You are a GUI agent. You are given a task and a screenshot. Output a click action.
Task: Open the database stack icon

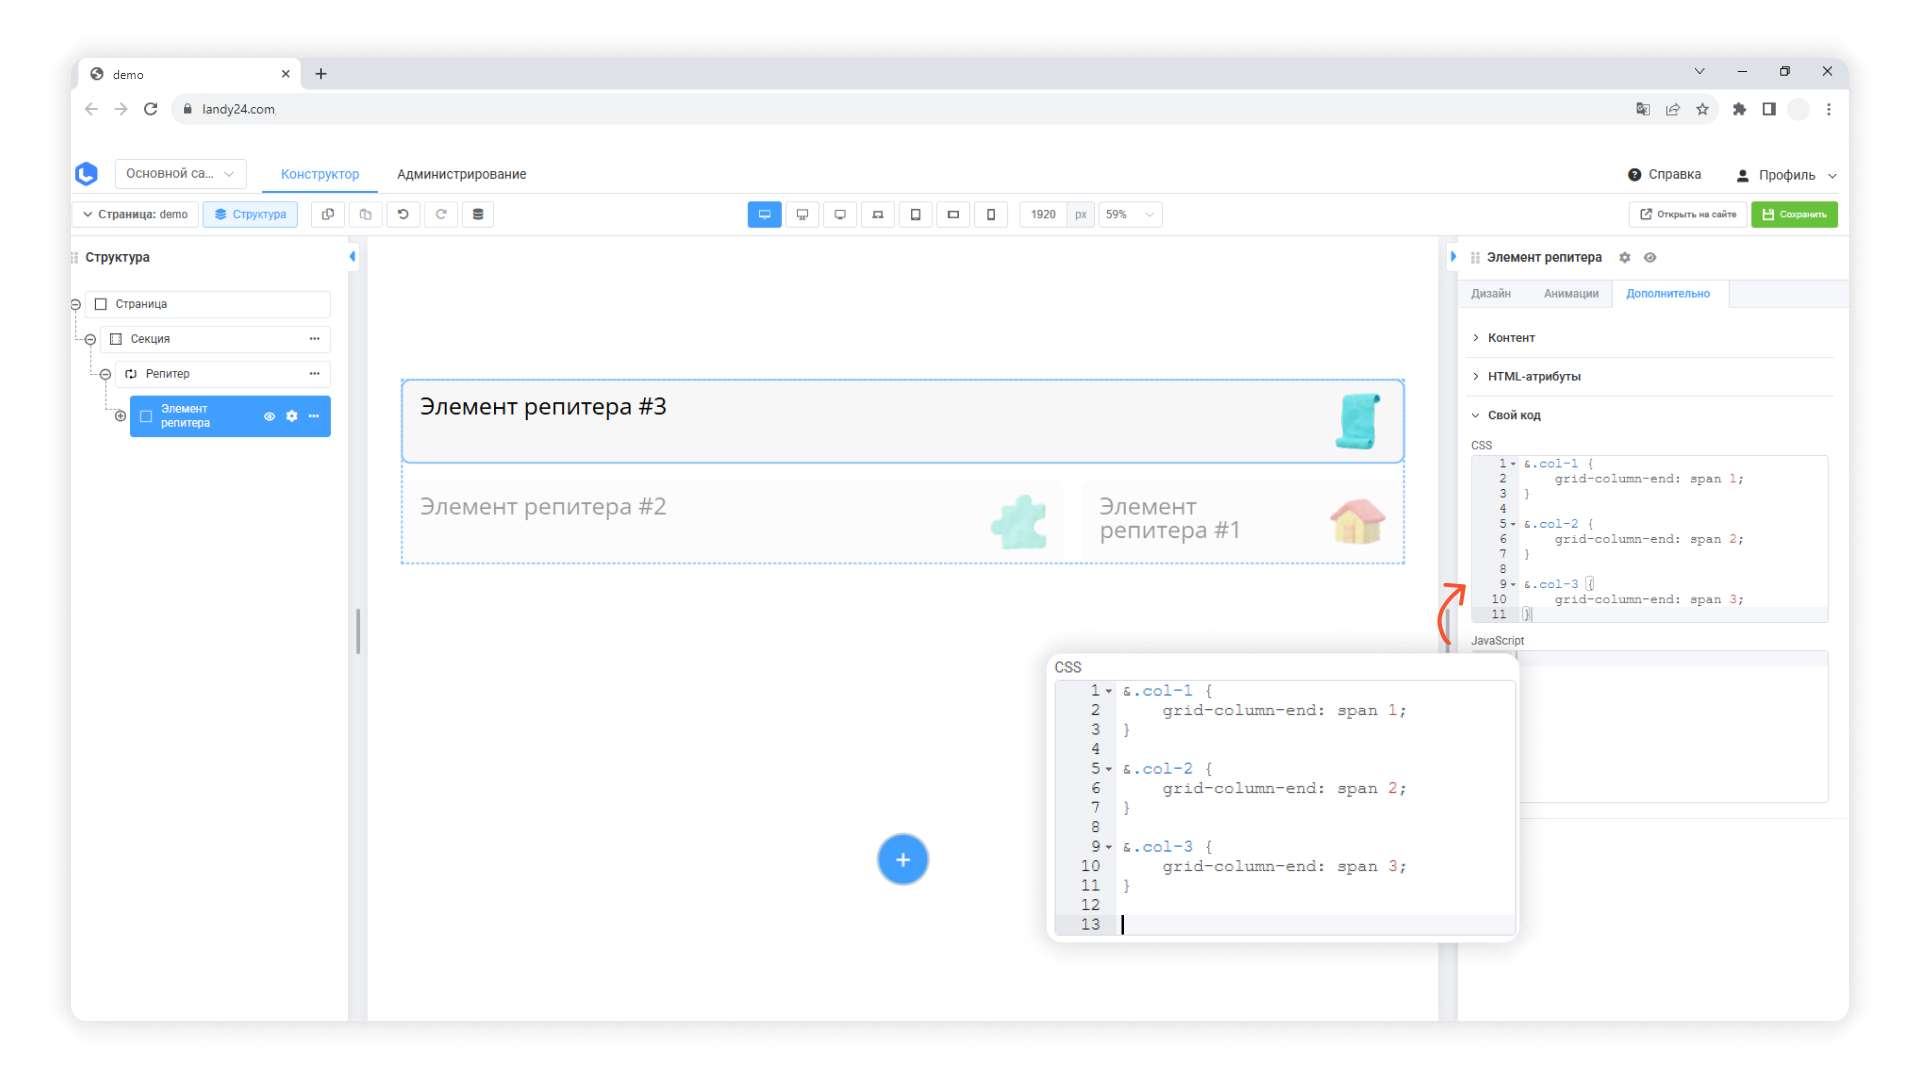[x=478, y=214]
